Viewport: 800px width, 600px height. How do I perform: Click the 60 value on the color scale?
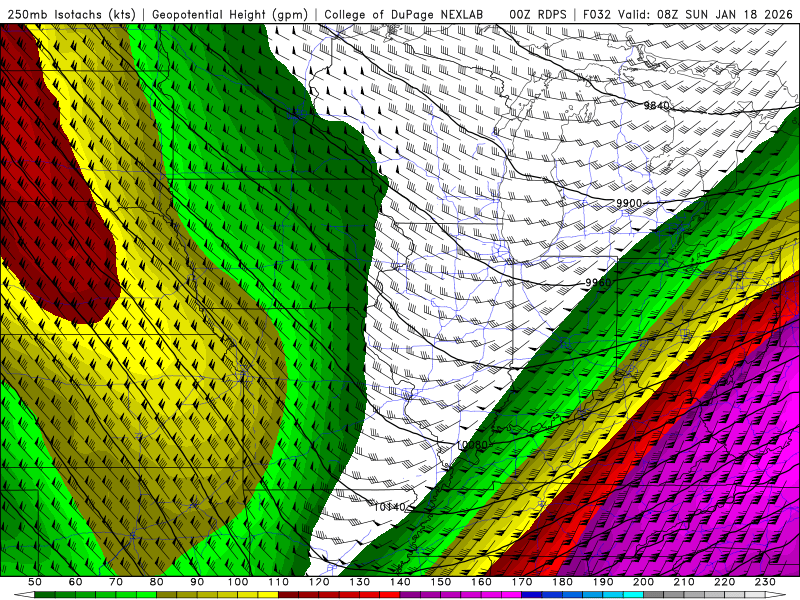coord(75,582)
